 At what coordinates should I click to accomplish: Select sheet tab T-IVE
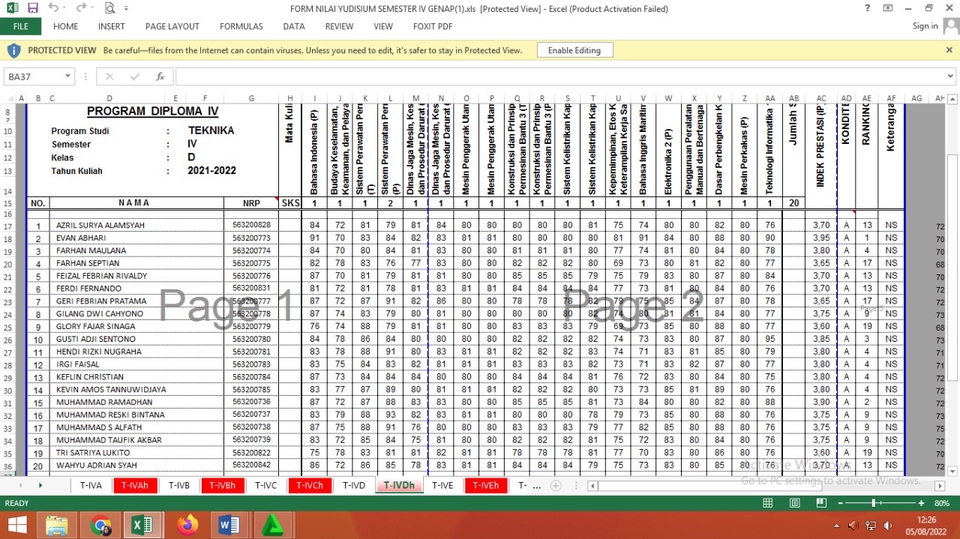442,485
